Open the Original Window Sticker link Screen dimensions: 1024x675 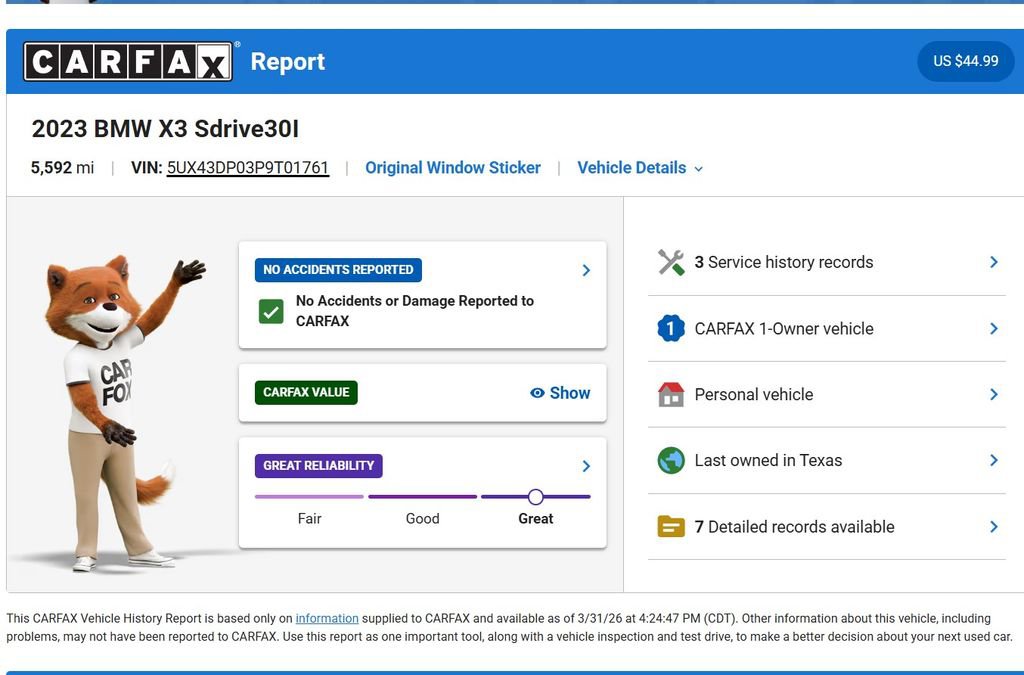(x=453, y=167)
